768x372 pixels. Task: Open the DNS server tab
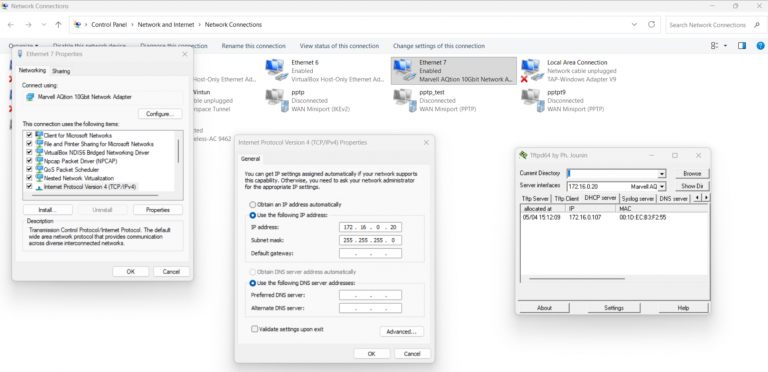click(x=673, y=199)
